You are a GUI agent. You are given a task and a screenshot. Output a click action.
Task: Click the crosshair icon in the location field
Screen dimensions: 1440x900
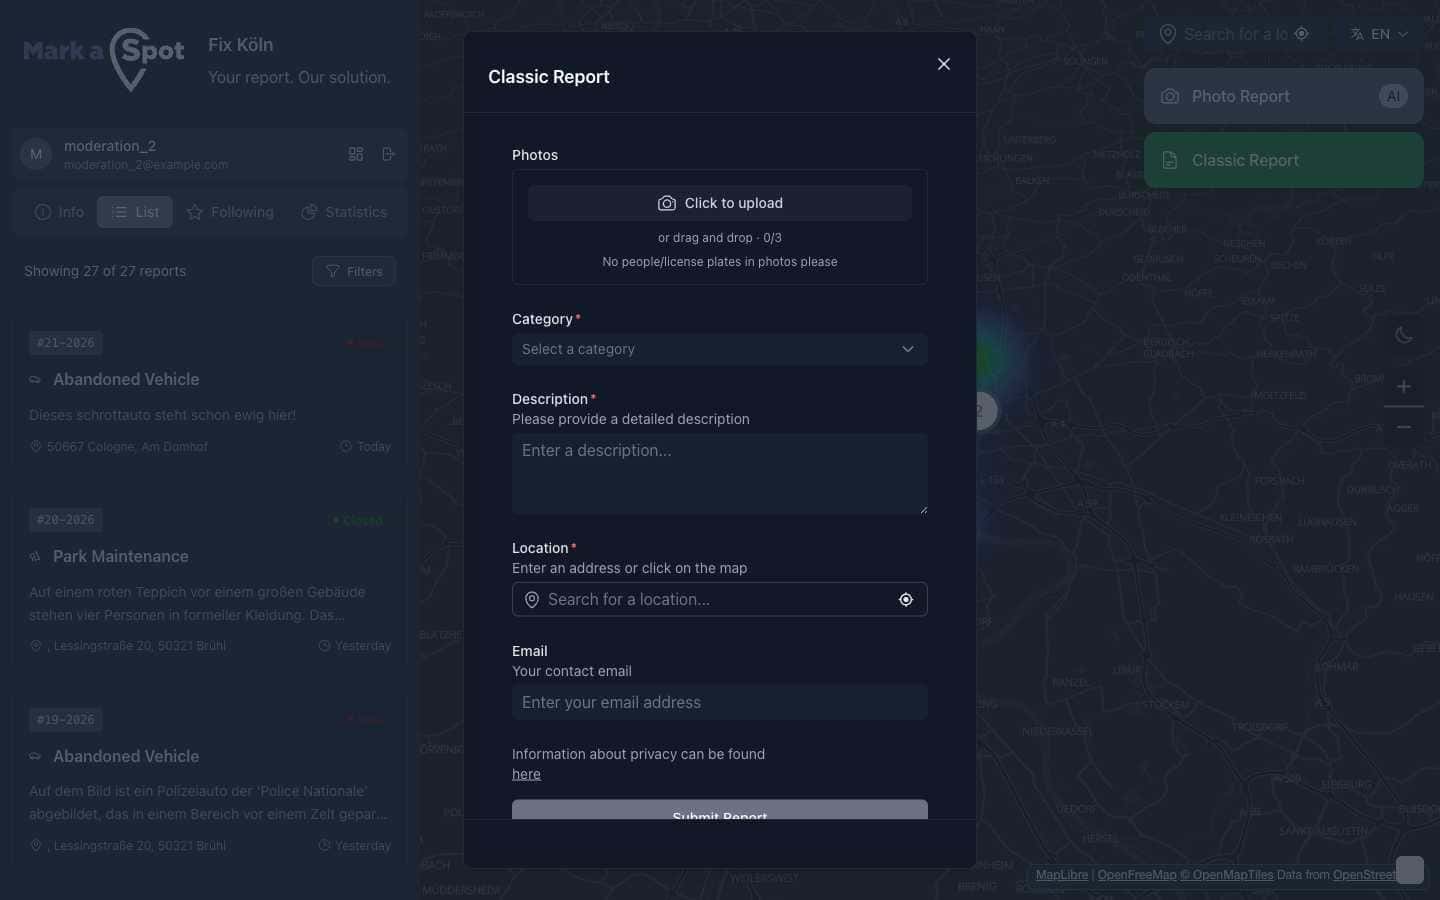[905, 599]
